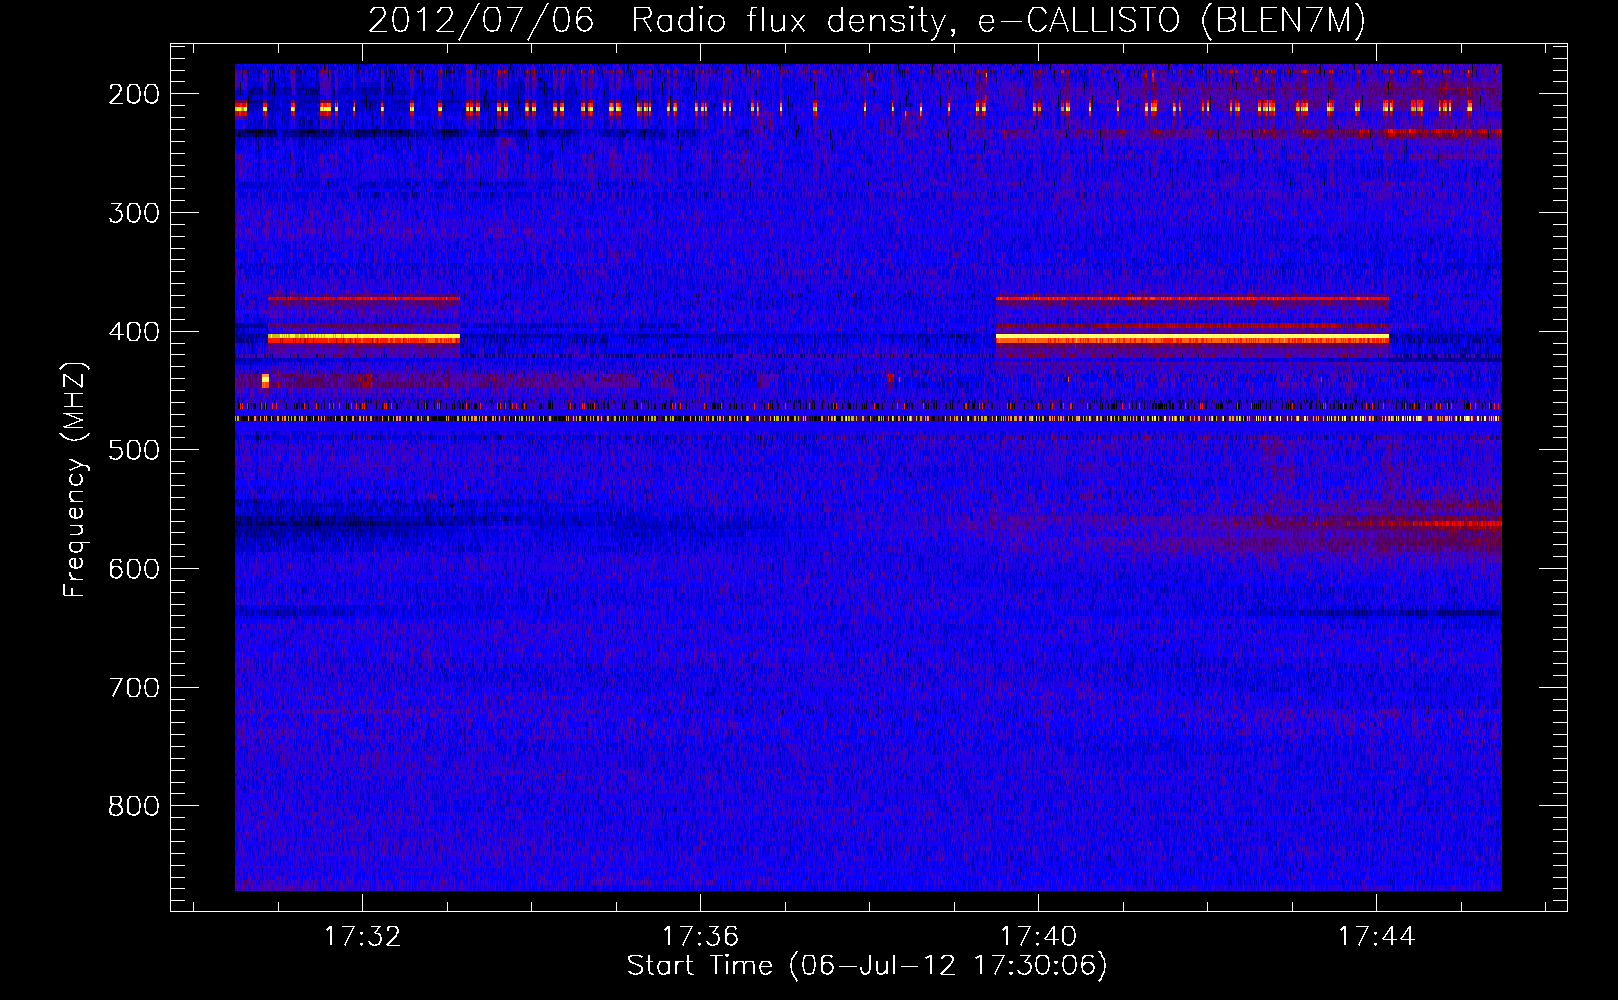Click the 17:32 time tick label
The width and height of the screenshot is (1618, 1000).
362,936
